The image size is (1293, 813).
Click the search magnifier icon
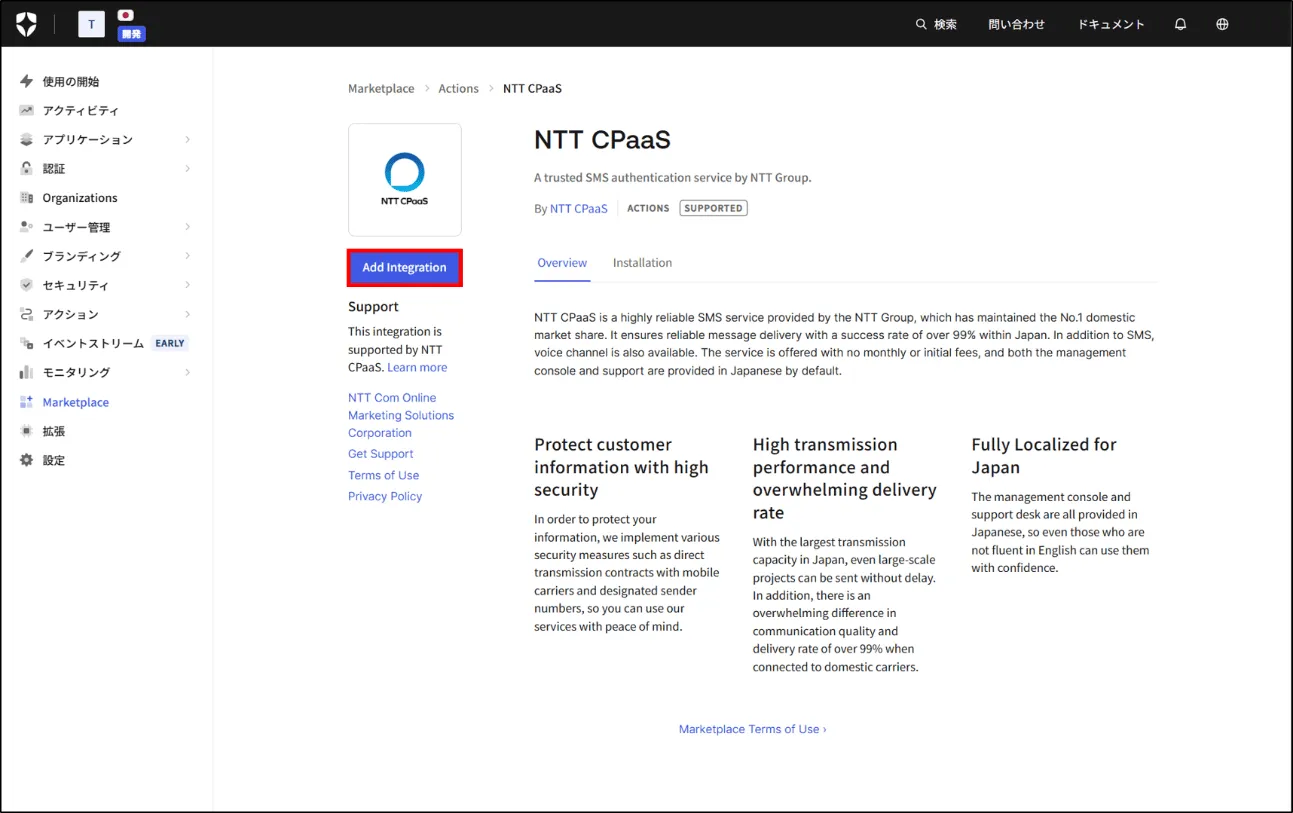pyautogui.click(x=921, y=24)
